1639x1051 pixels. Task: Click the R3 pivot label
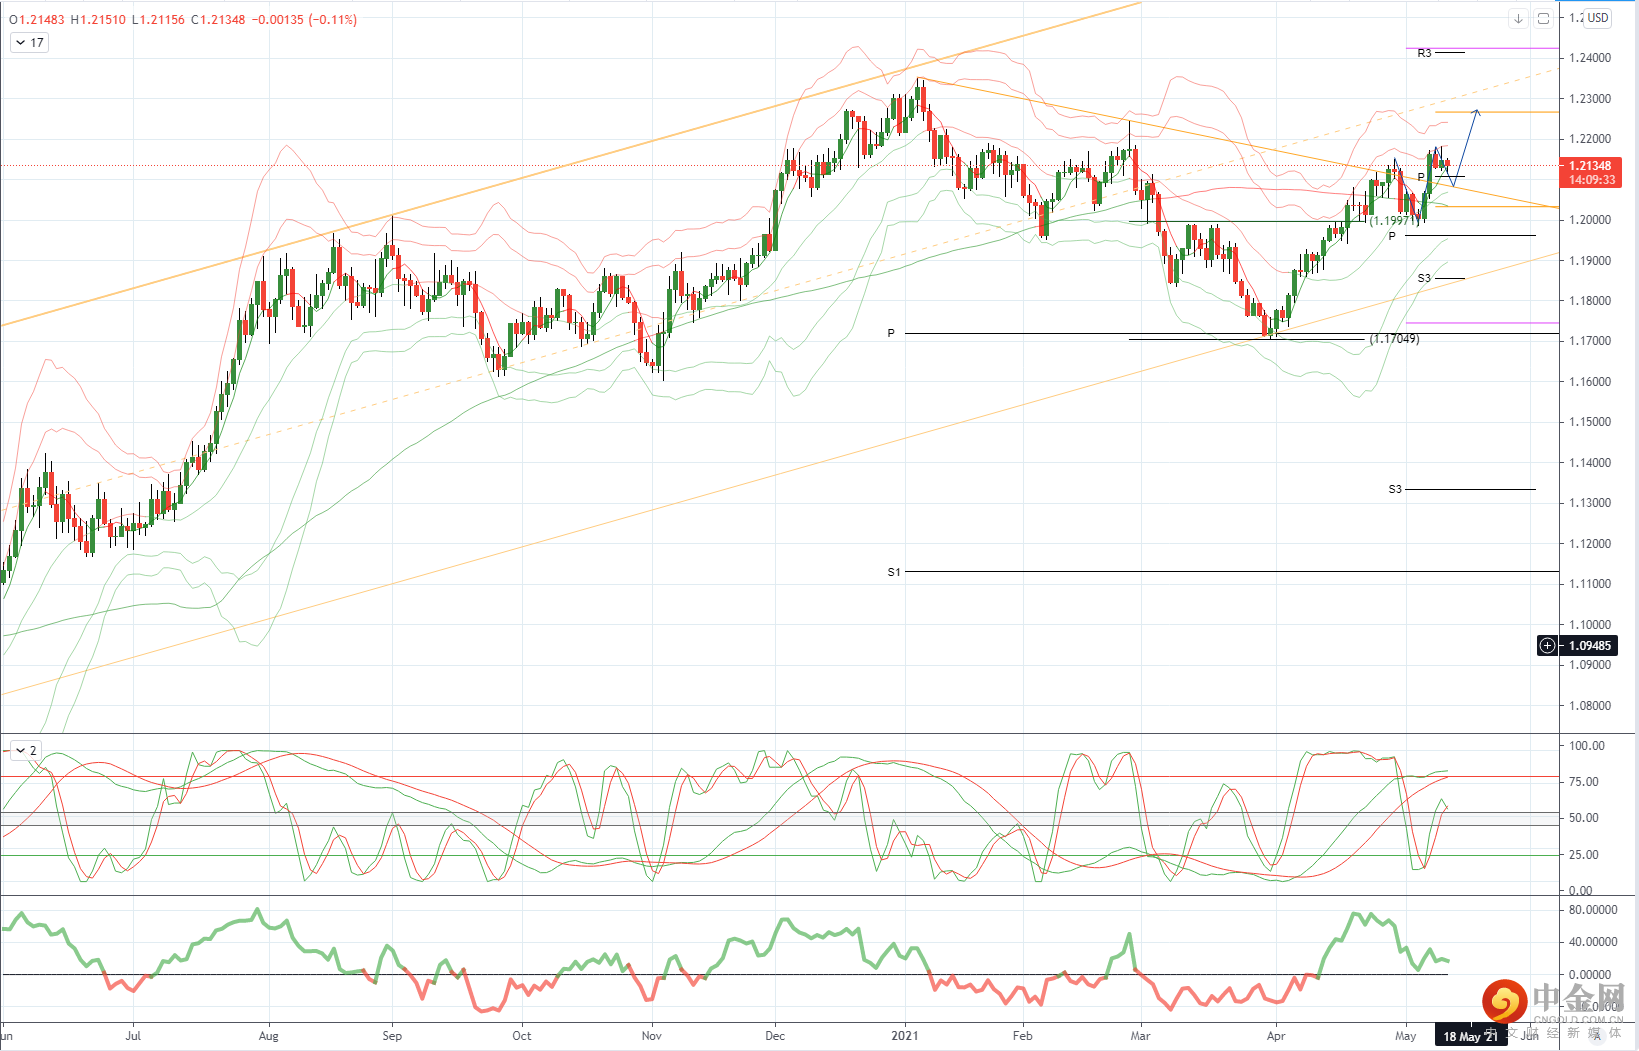pyautogui.click(x=1424, y=53)
